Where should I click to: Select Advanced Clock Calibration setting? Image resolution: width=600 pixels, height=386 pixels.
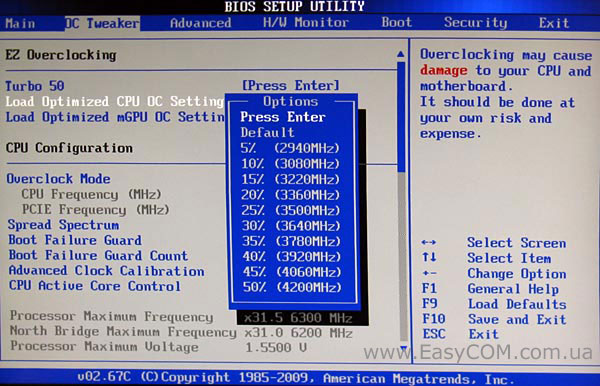pyautogui.click(x=106, y=271)
